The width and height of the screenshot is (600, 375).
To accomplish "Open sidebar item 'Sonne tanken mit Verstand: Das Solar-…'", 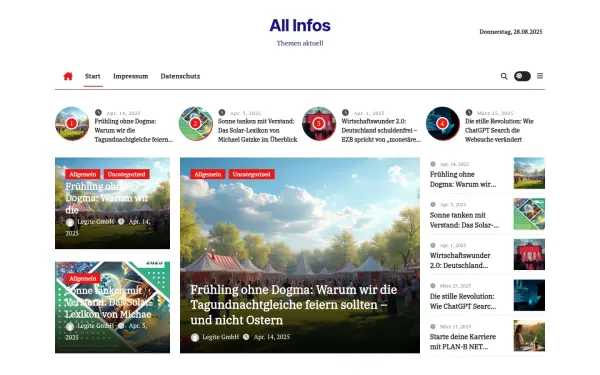I will point(465,220).
